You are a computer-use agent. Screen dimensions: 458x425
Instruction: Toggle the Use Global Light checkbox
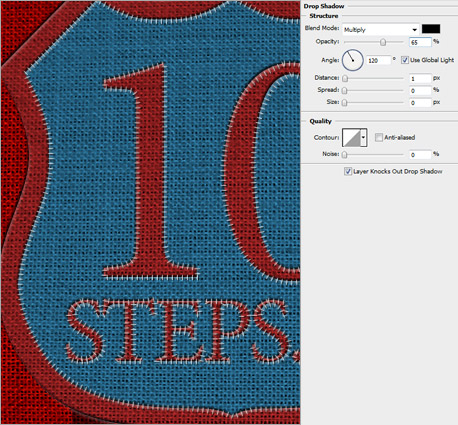click(405, 60)
